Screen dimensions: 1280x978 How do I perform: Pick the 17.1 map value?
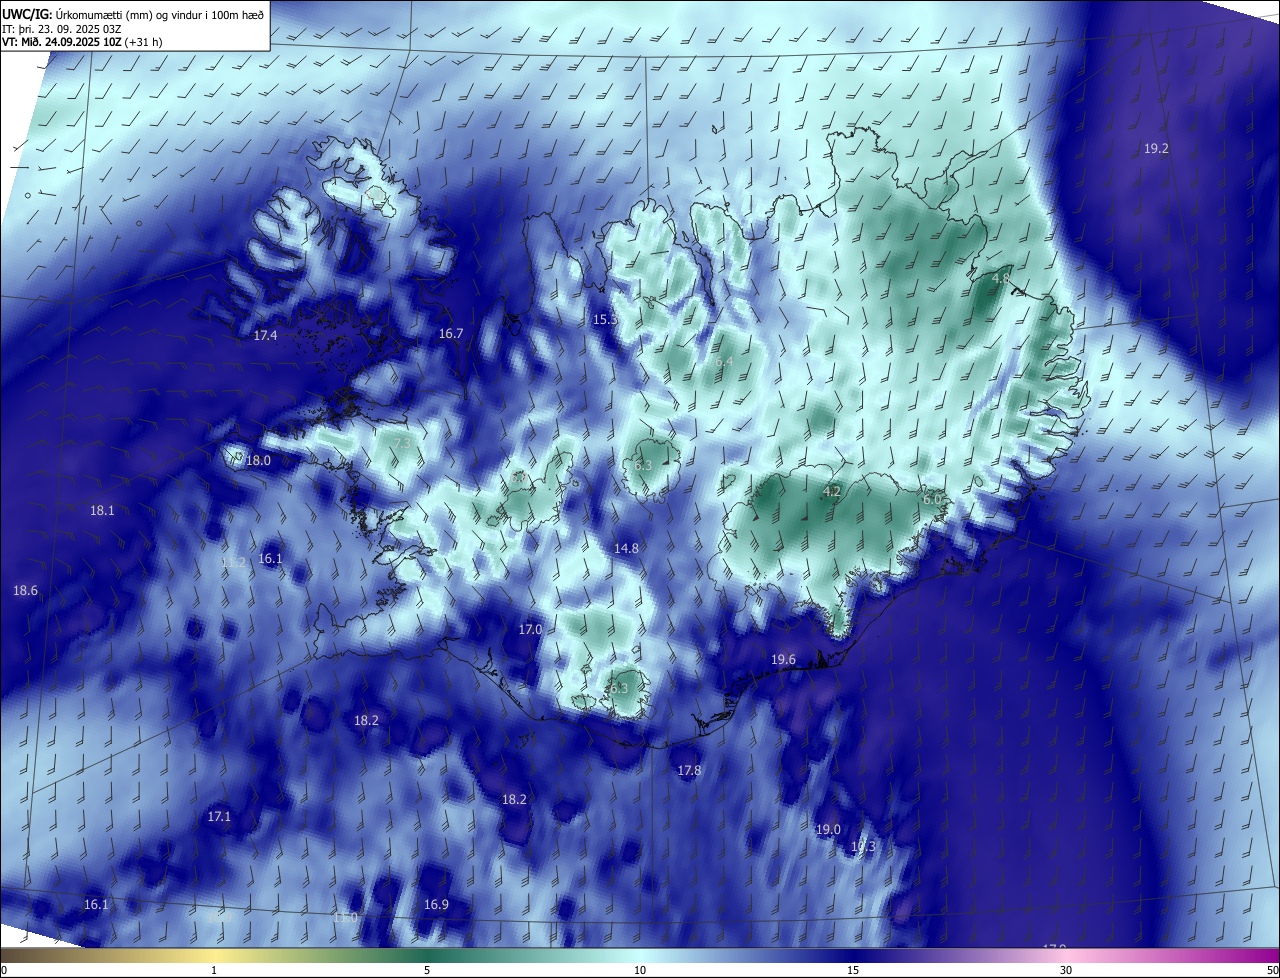219,816
